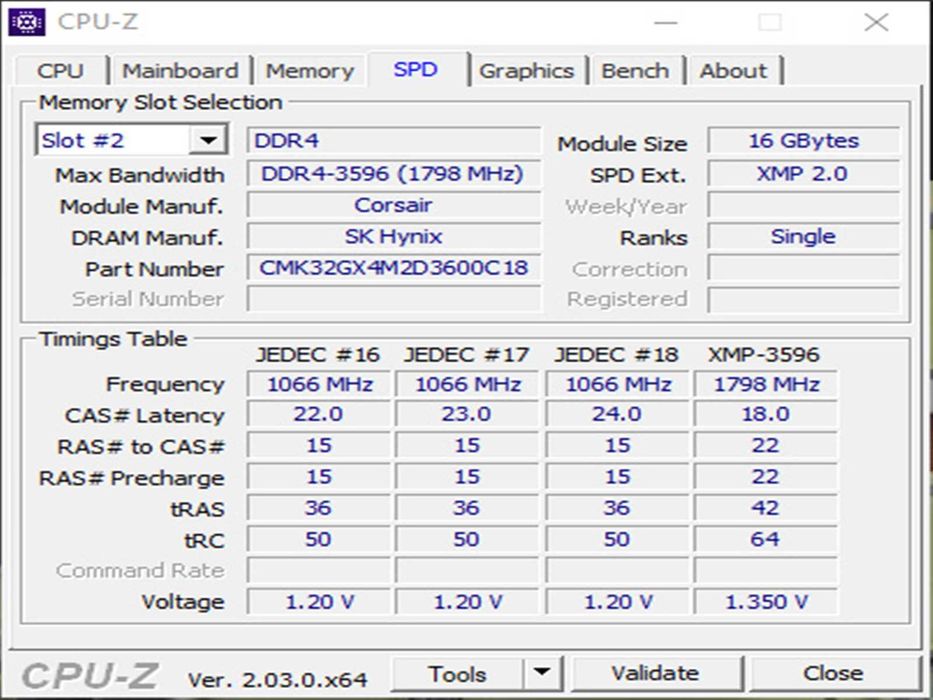The image size is (933, 700).
Task: Click the Module Manuf. value Corsair
Action: (x=394, y=205)
